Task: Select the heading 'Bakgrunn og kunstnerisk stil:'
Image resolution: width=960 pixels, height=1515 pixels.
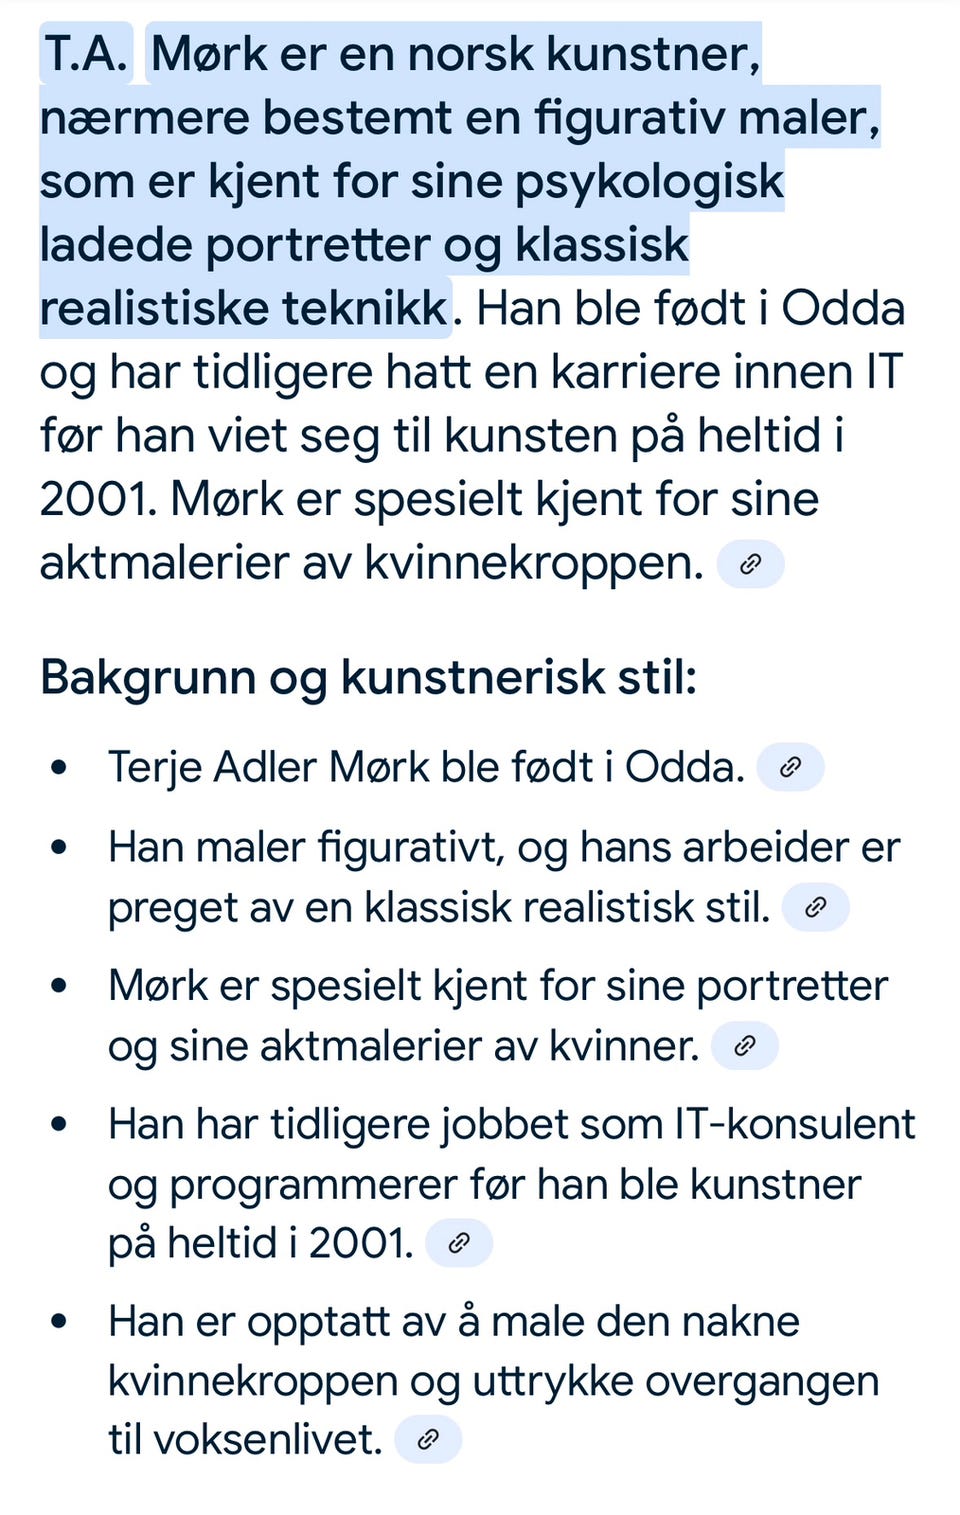Action: [368, 677]
